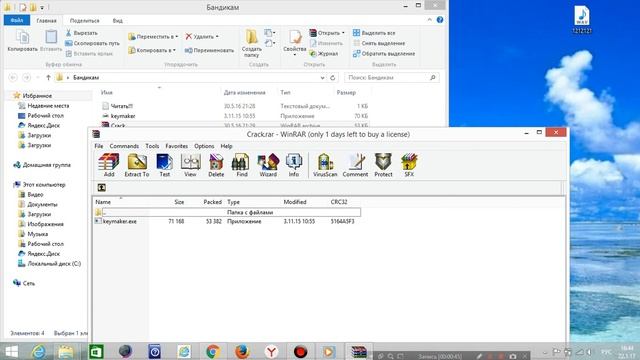Screen dimensions: 640x360
Task: Open the Windows Start button
Action: tap(12, 351)
